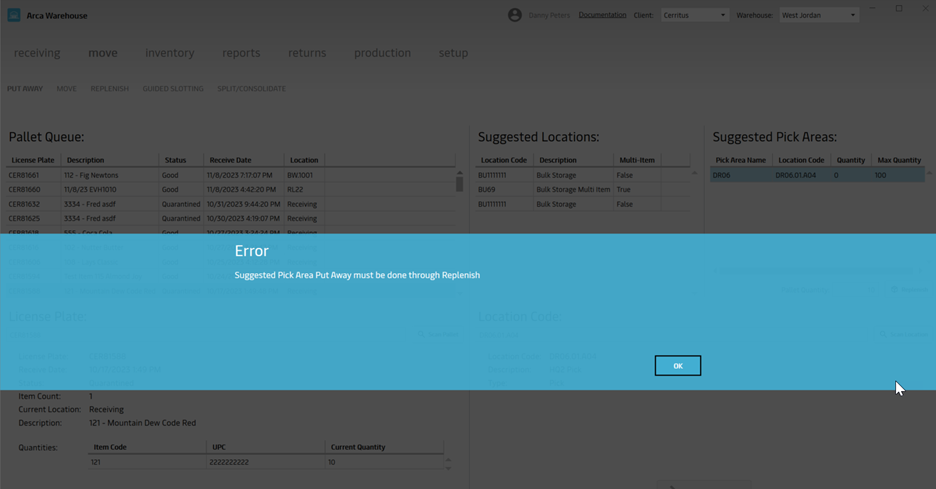936x489 pixels.
Task: Open the Documentation link
Action: coord(602,15)
